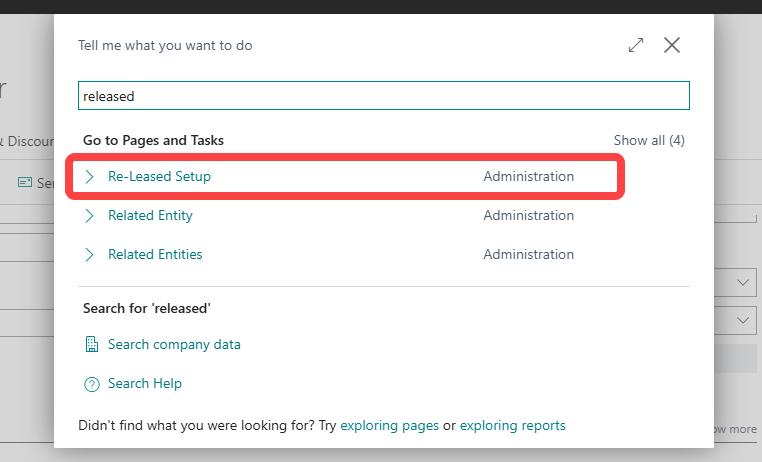Open the Related Entities result

pyautogui.click(x=155, y=255)
